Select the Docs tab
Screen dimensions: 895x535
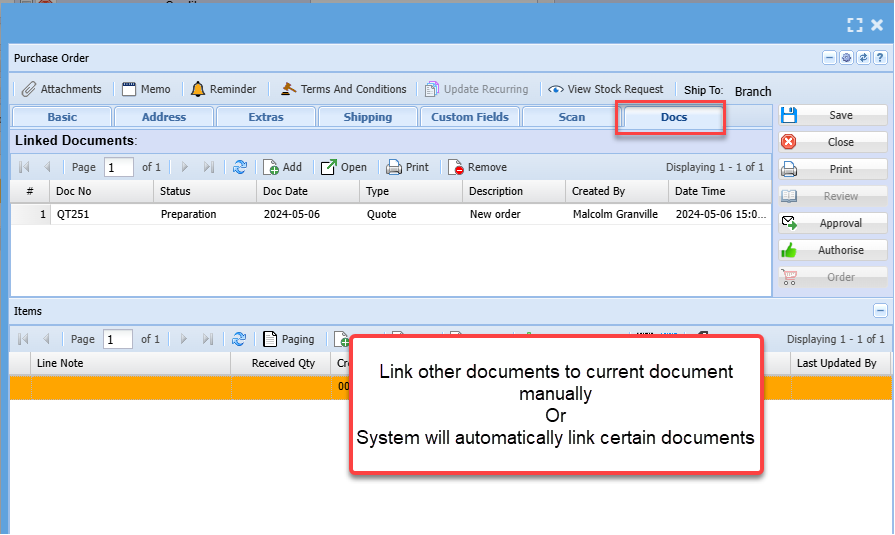[673, 117]
